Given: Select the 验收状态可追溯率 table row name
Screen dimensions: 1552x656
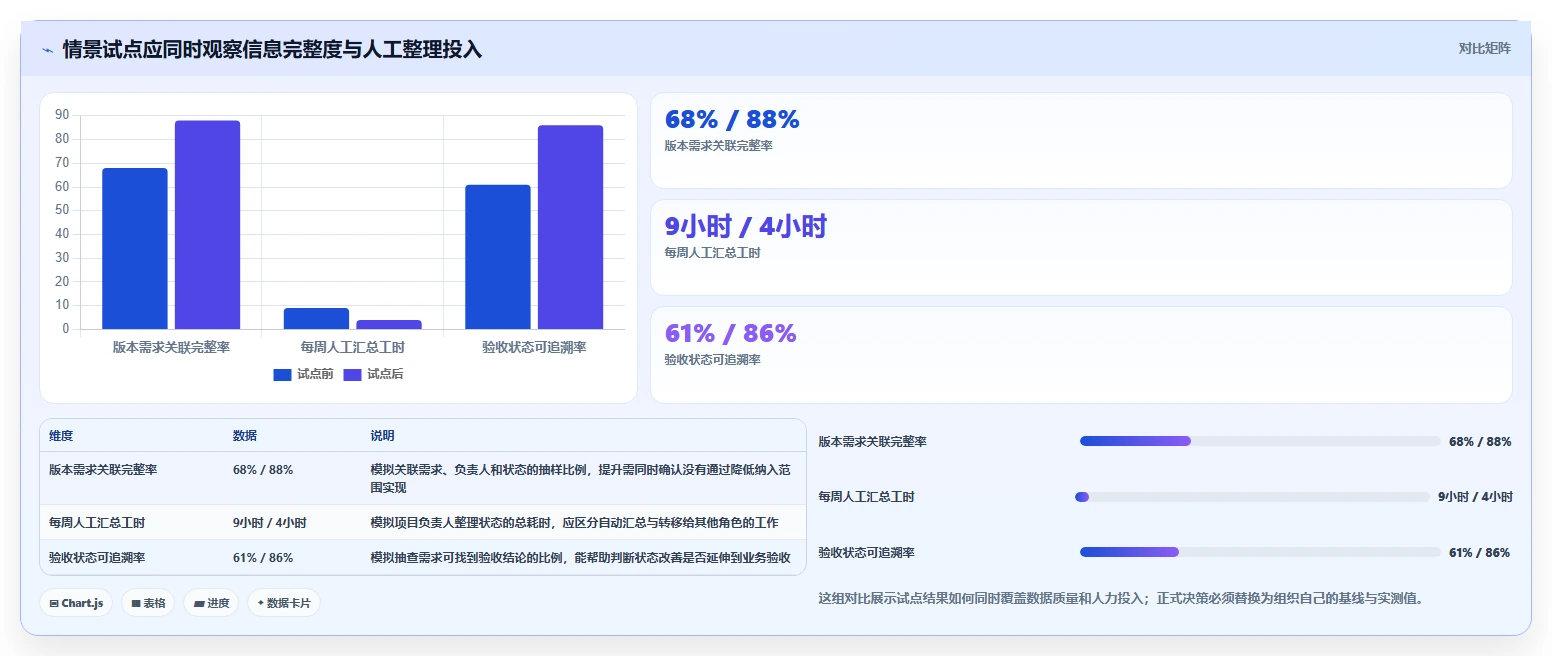Looking at the screenshot, I should tap(97, 558).
